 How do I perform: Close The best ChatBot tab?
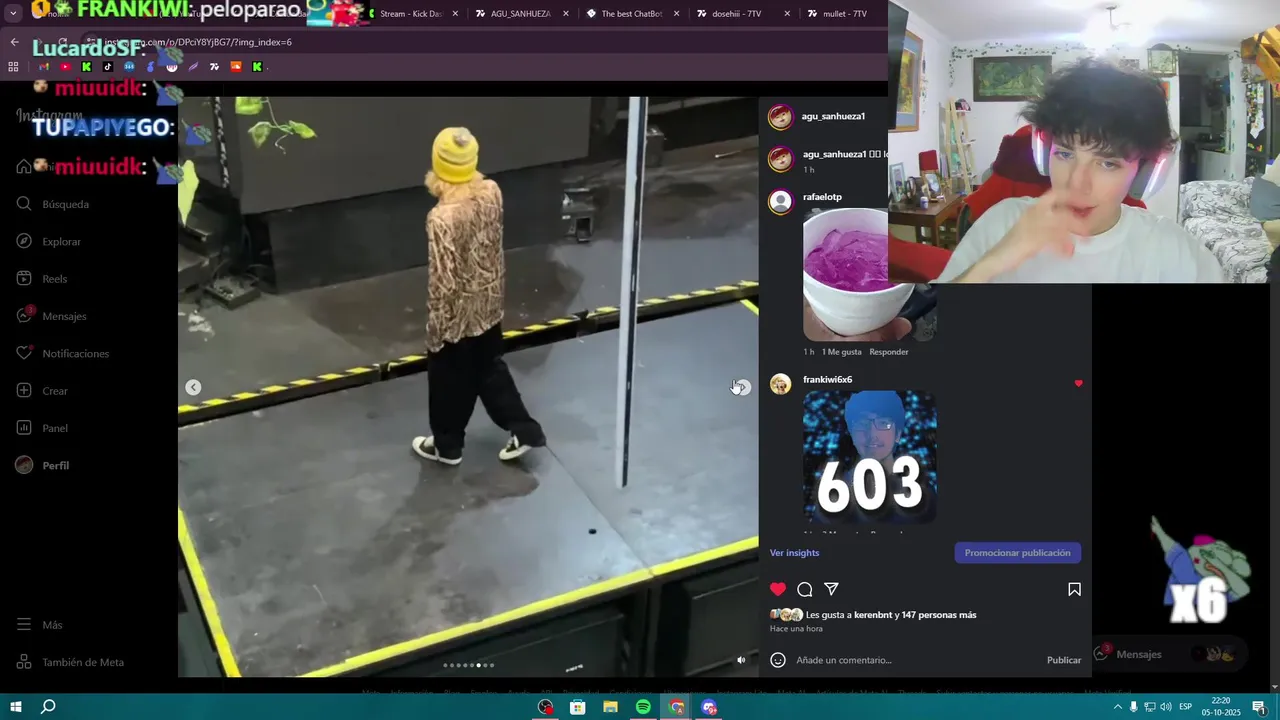676,14
